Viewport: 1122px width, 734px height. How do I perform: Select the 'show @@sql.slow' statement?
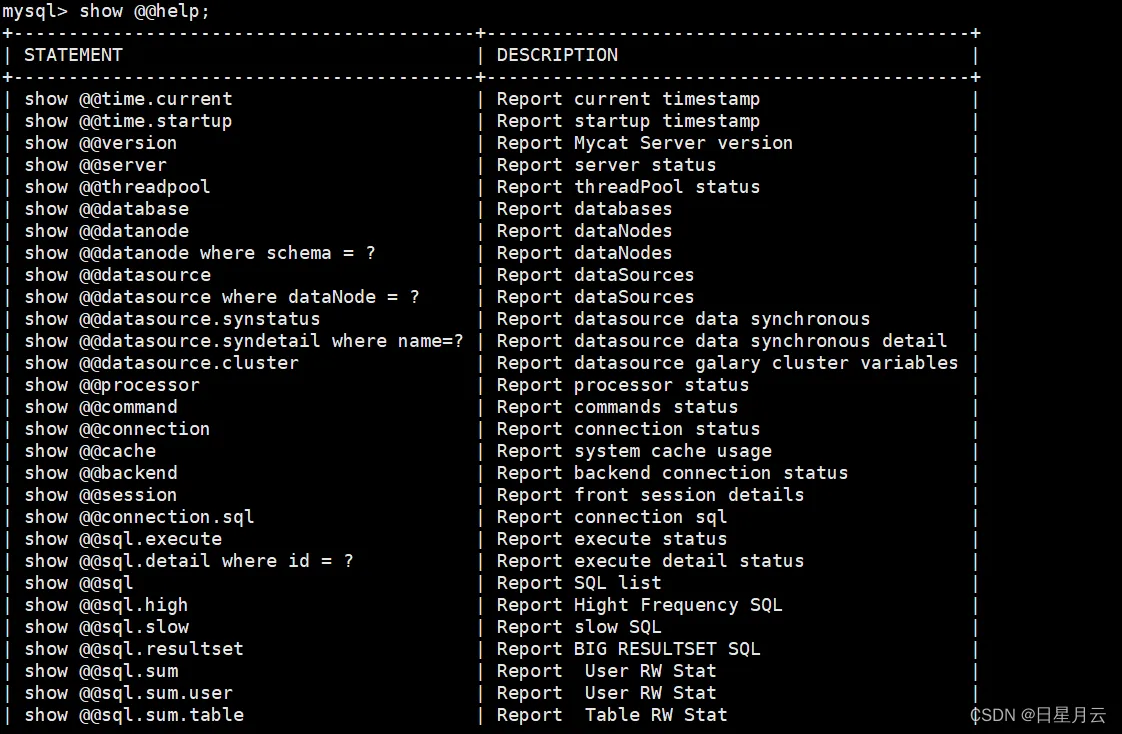pos(106,627)
